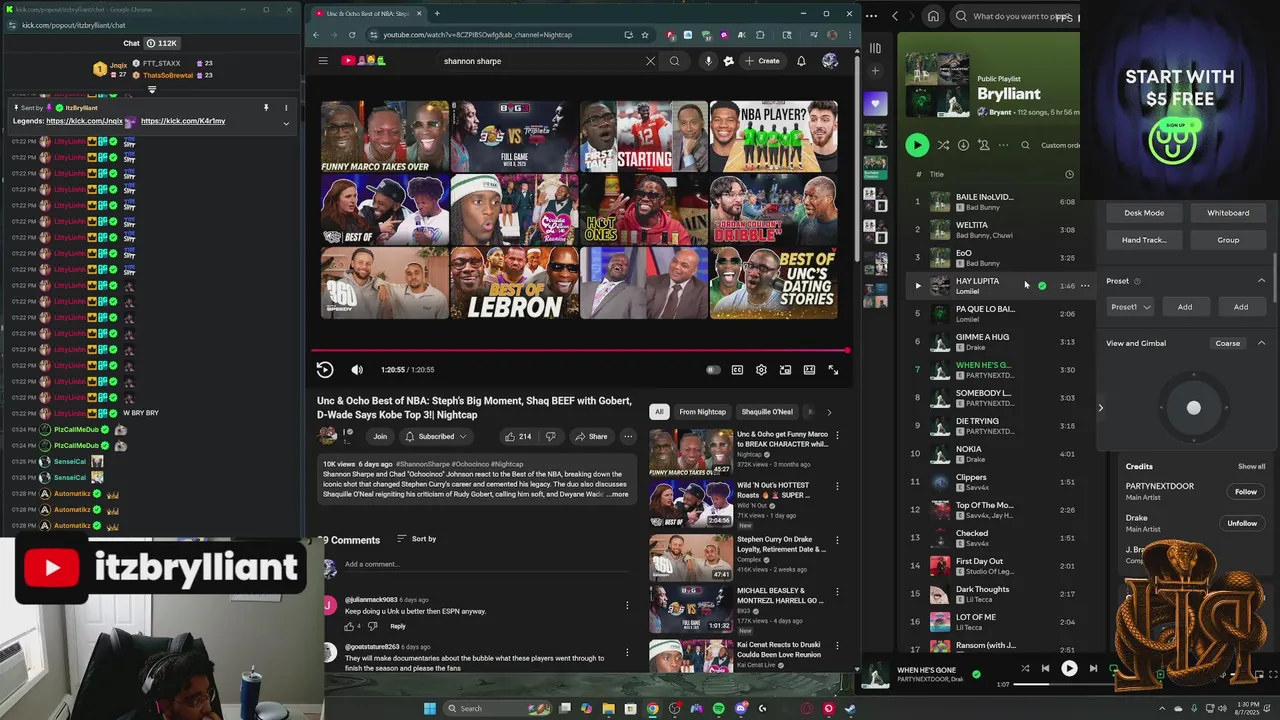Invite collaborators to Brylliant playlist
Image resolution: width=1280 pixels, height=720 pixels.
click(983, 145)
